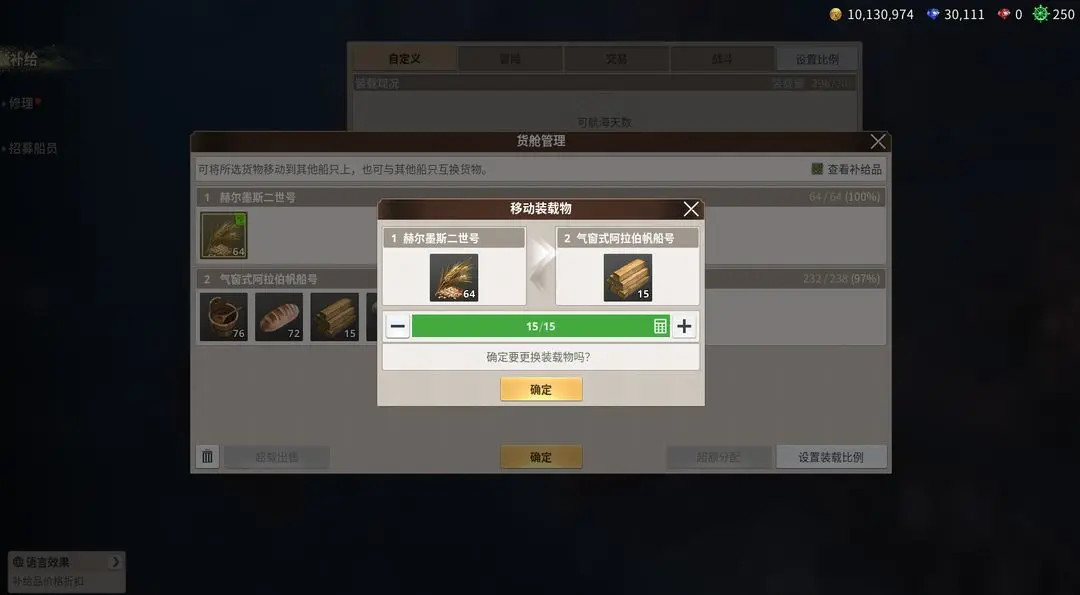
Task: Open the 设置比例 tab
Action: 817,59
